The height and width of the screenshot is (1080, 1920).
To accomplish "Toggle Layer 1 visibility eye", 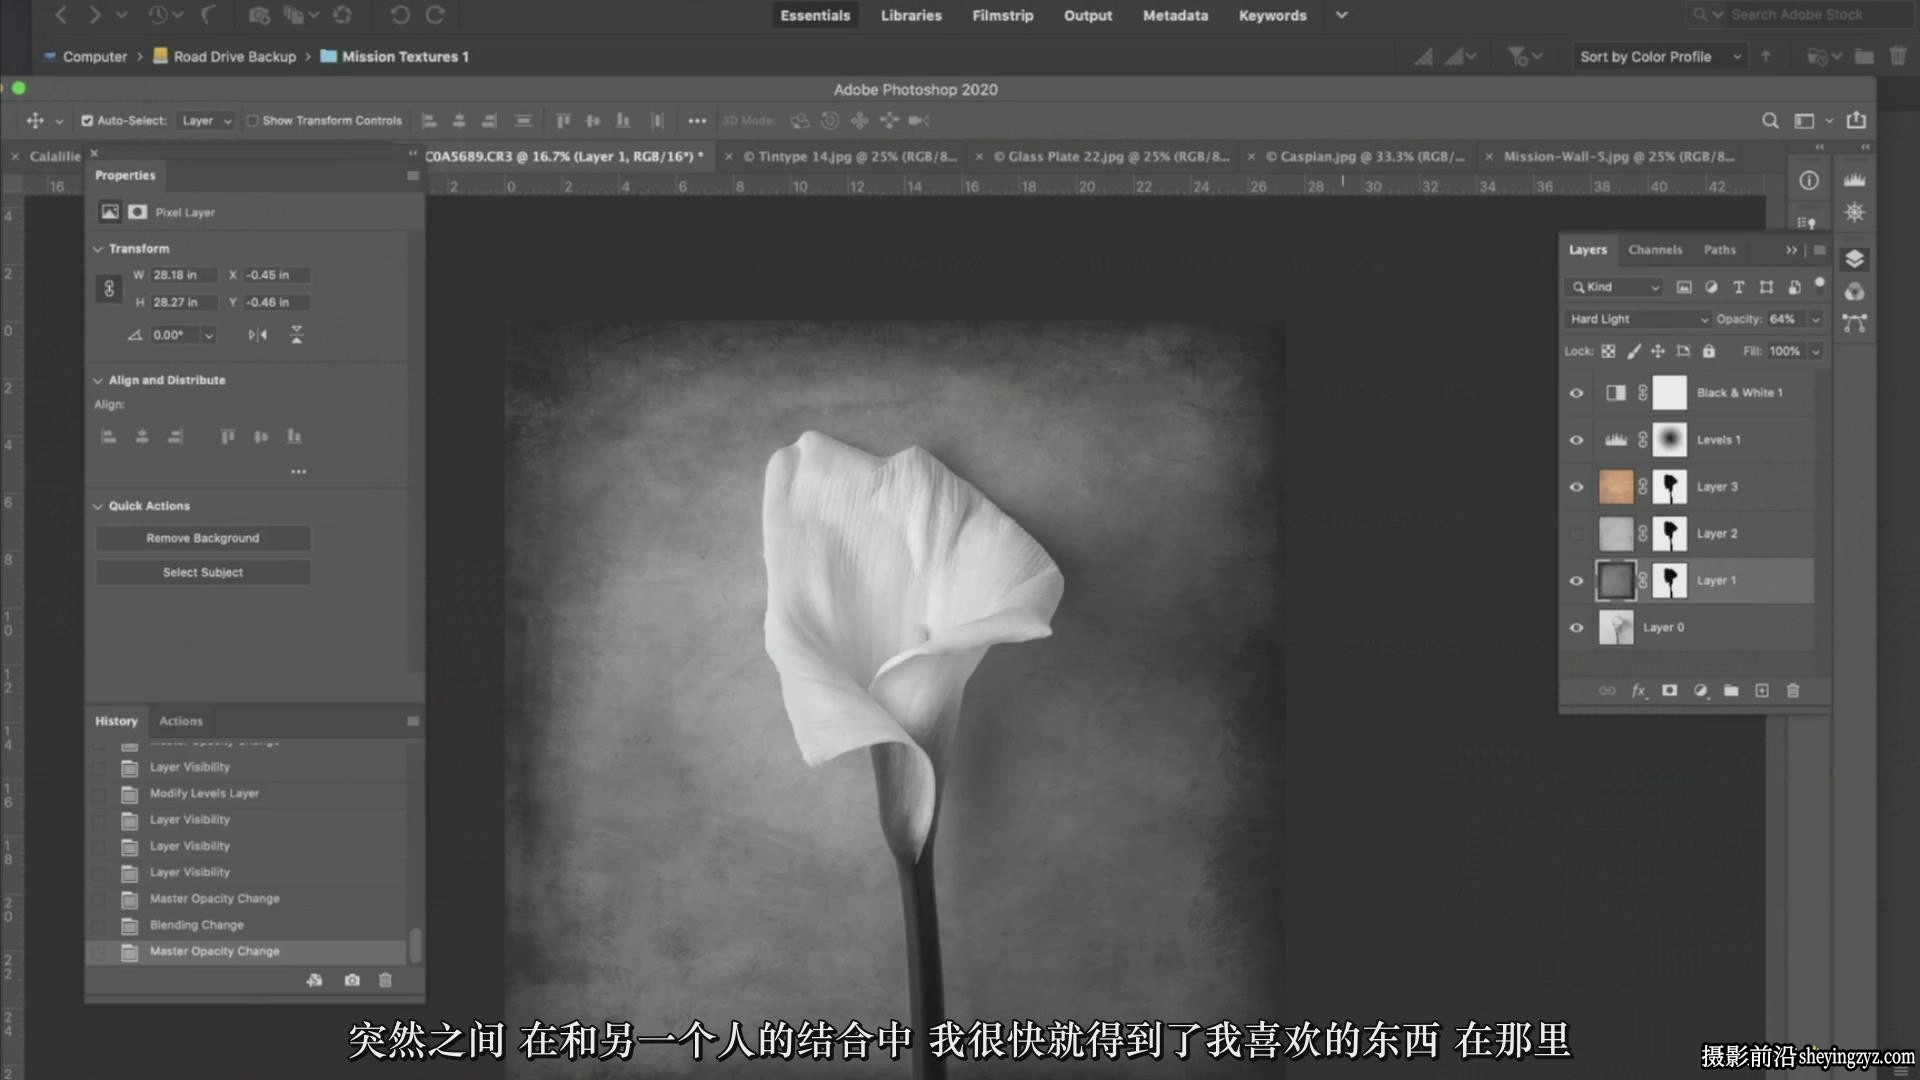I will [x=1577, y=581].
